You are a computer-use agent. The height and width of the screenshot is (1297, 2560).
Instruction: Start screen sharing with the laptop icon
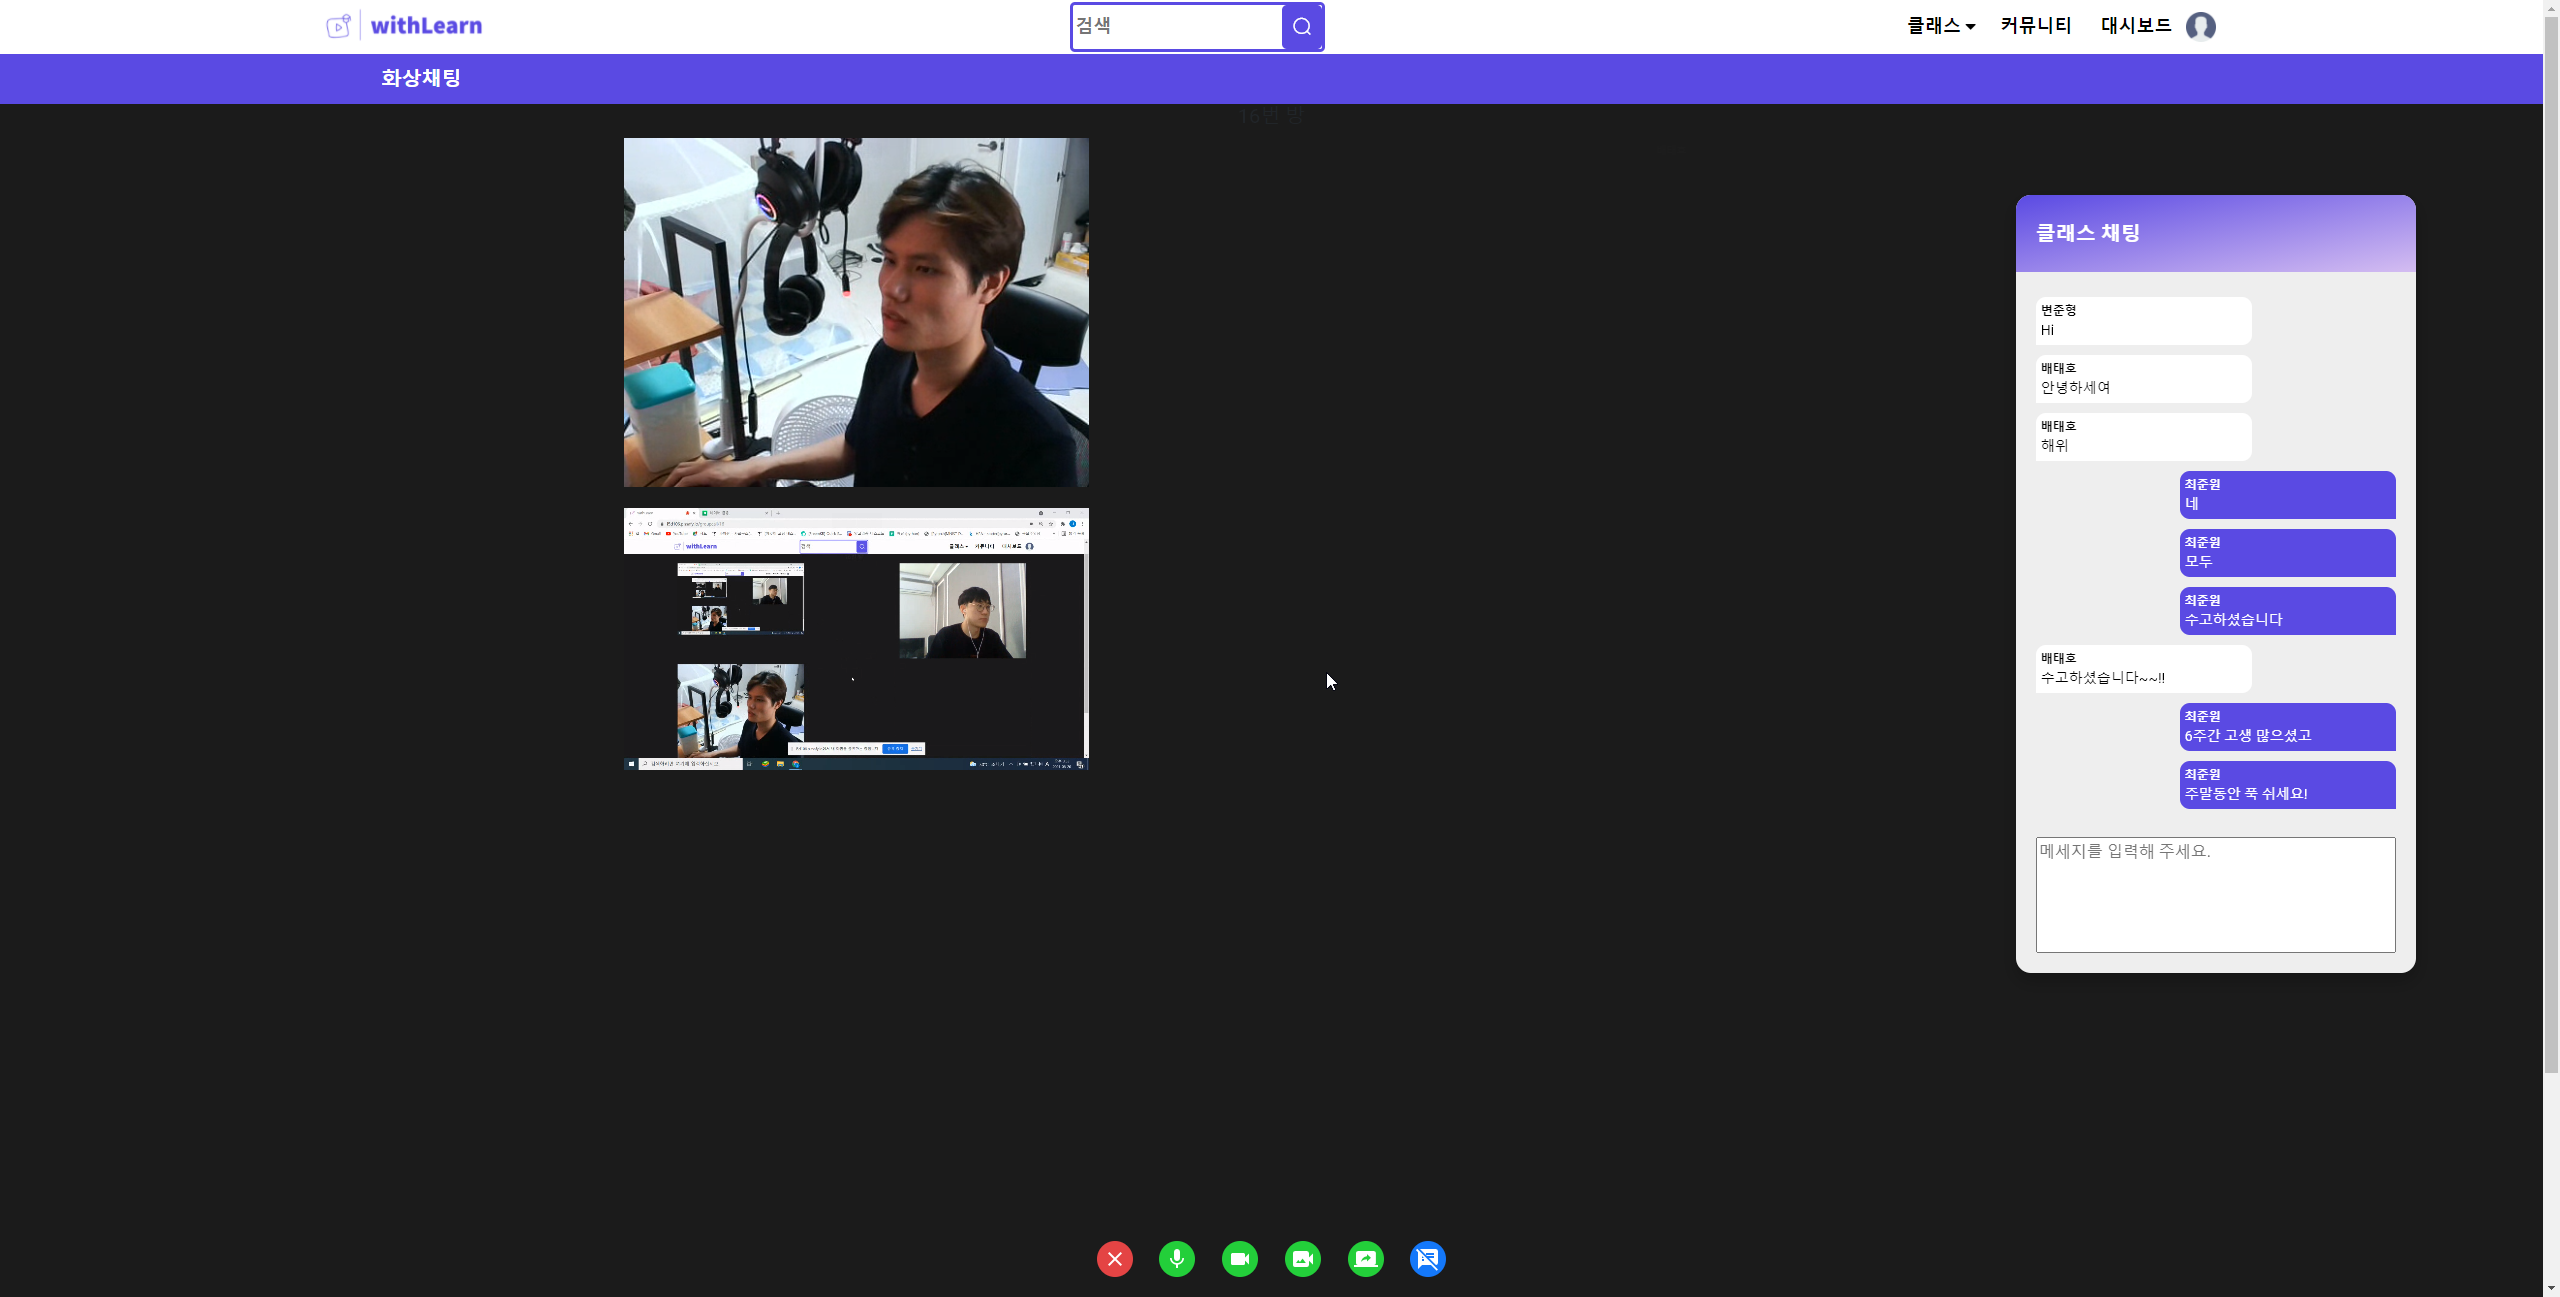tap(1365, 1259)
